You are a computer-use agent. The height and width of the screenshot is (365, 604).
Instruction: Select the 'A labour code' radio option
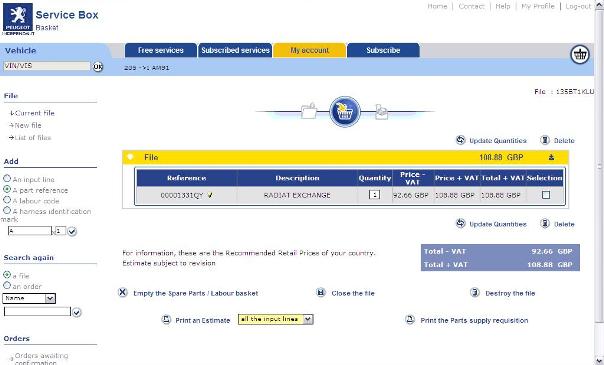[7, 200]
